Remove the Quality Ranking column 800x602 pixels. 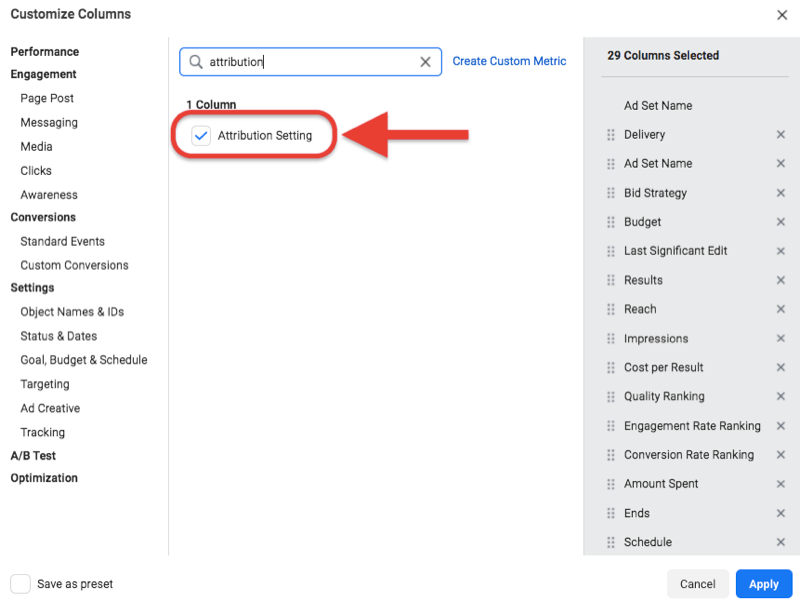point(780,396)
